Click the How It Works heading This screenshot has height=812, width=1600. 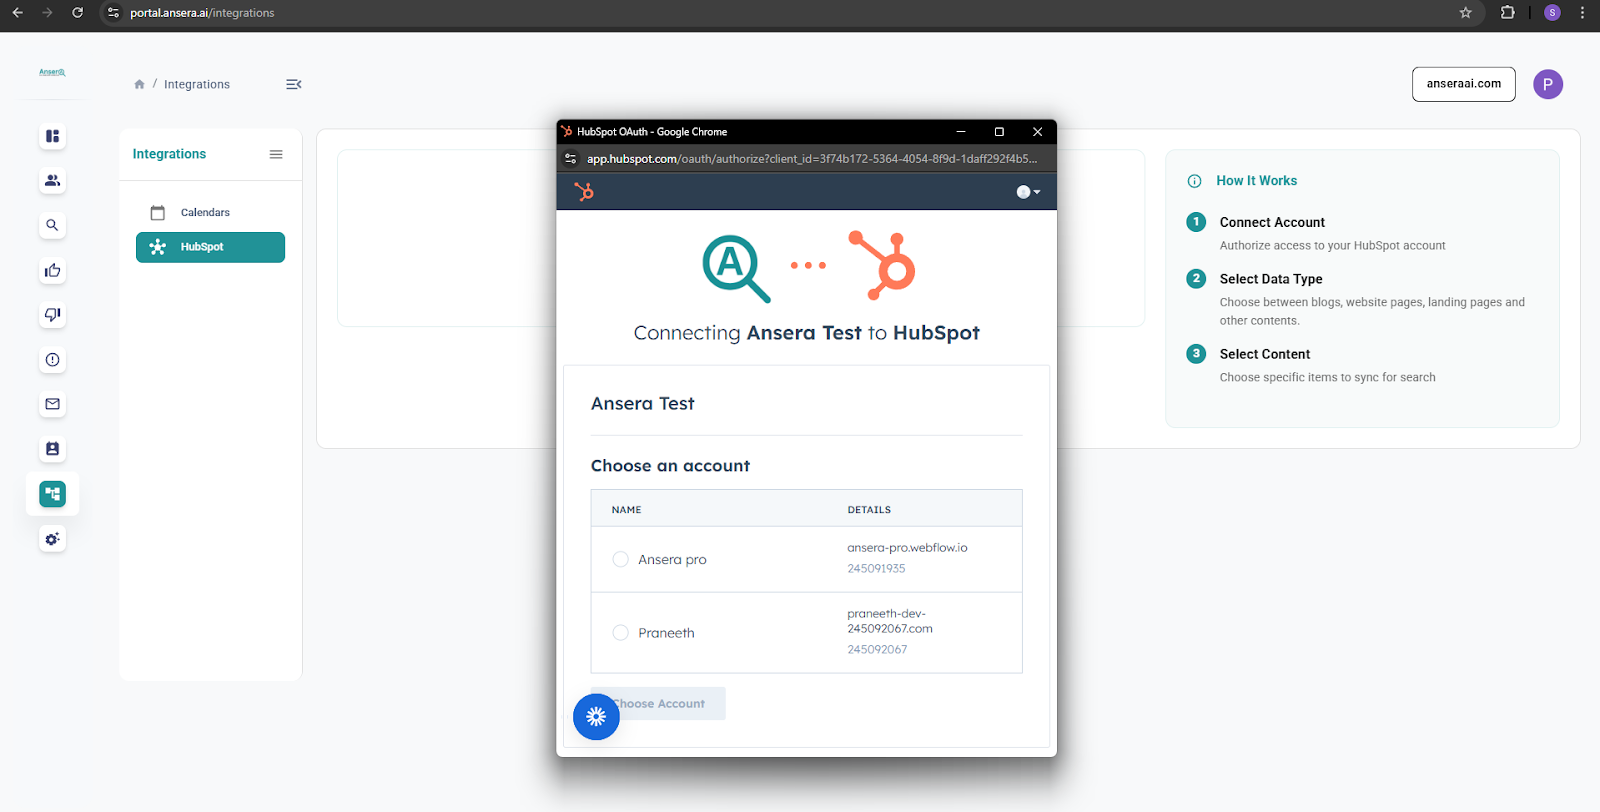coord(1256,181)
